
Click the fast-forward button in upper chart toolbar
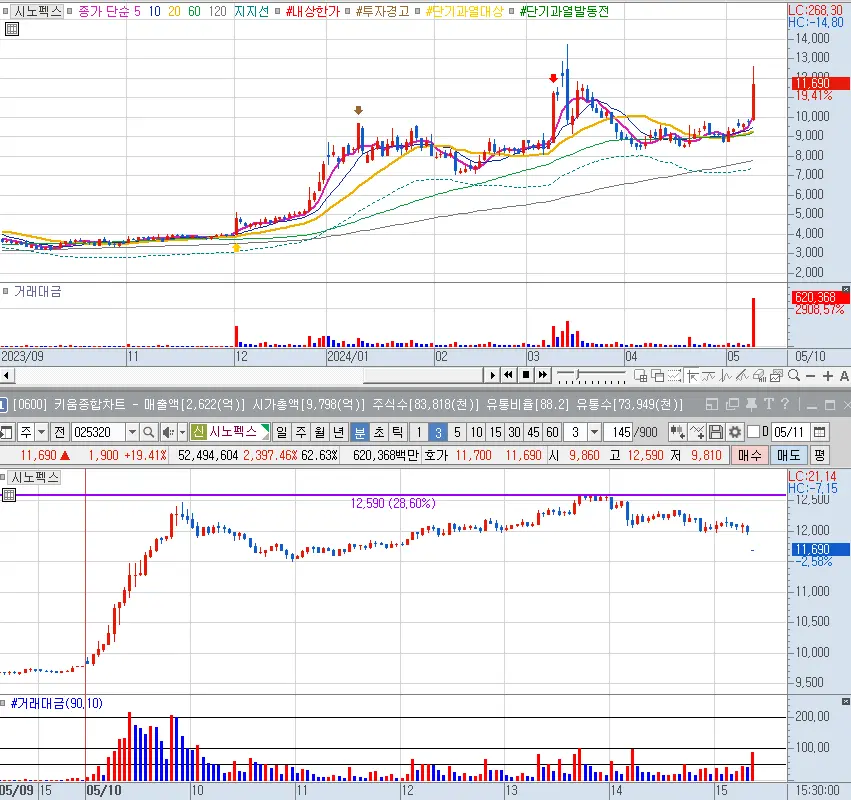[x=542, y=375]
